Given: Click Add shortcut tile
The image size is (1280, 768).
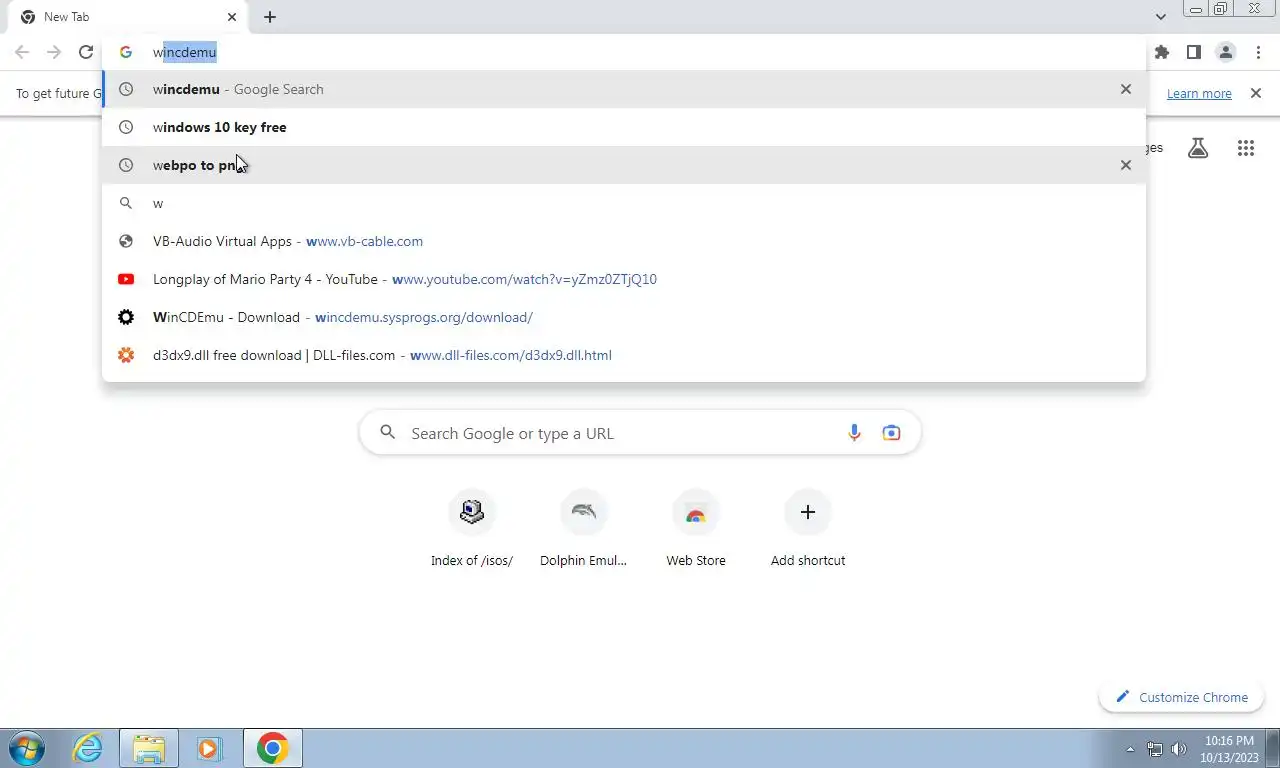Looking at the screenshot, I should click(808, 529).
